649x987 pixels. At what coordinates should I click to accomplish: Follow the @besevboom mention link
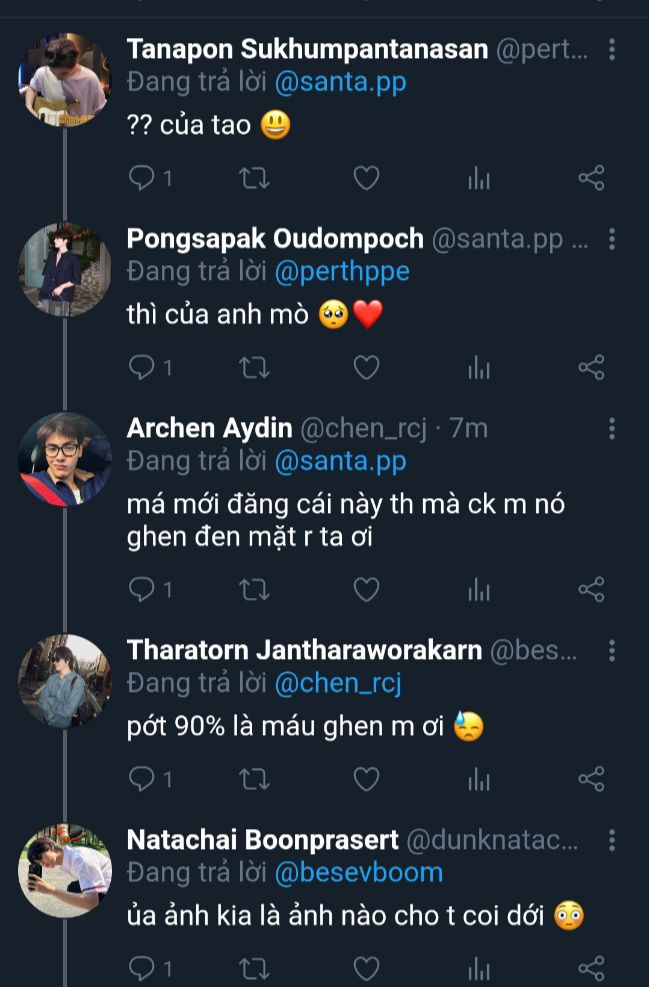coord(358,872)
